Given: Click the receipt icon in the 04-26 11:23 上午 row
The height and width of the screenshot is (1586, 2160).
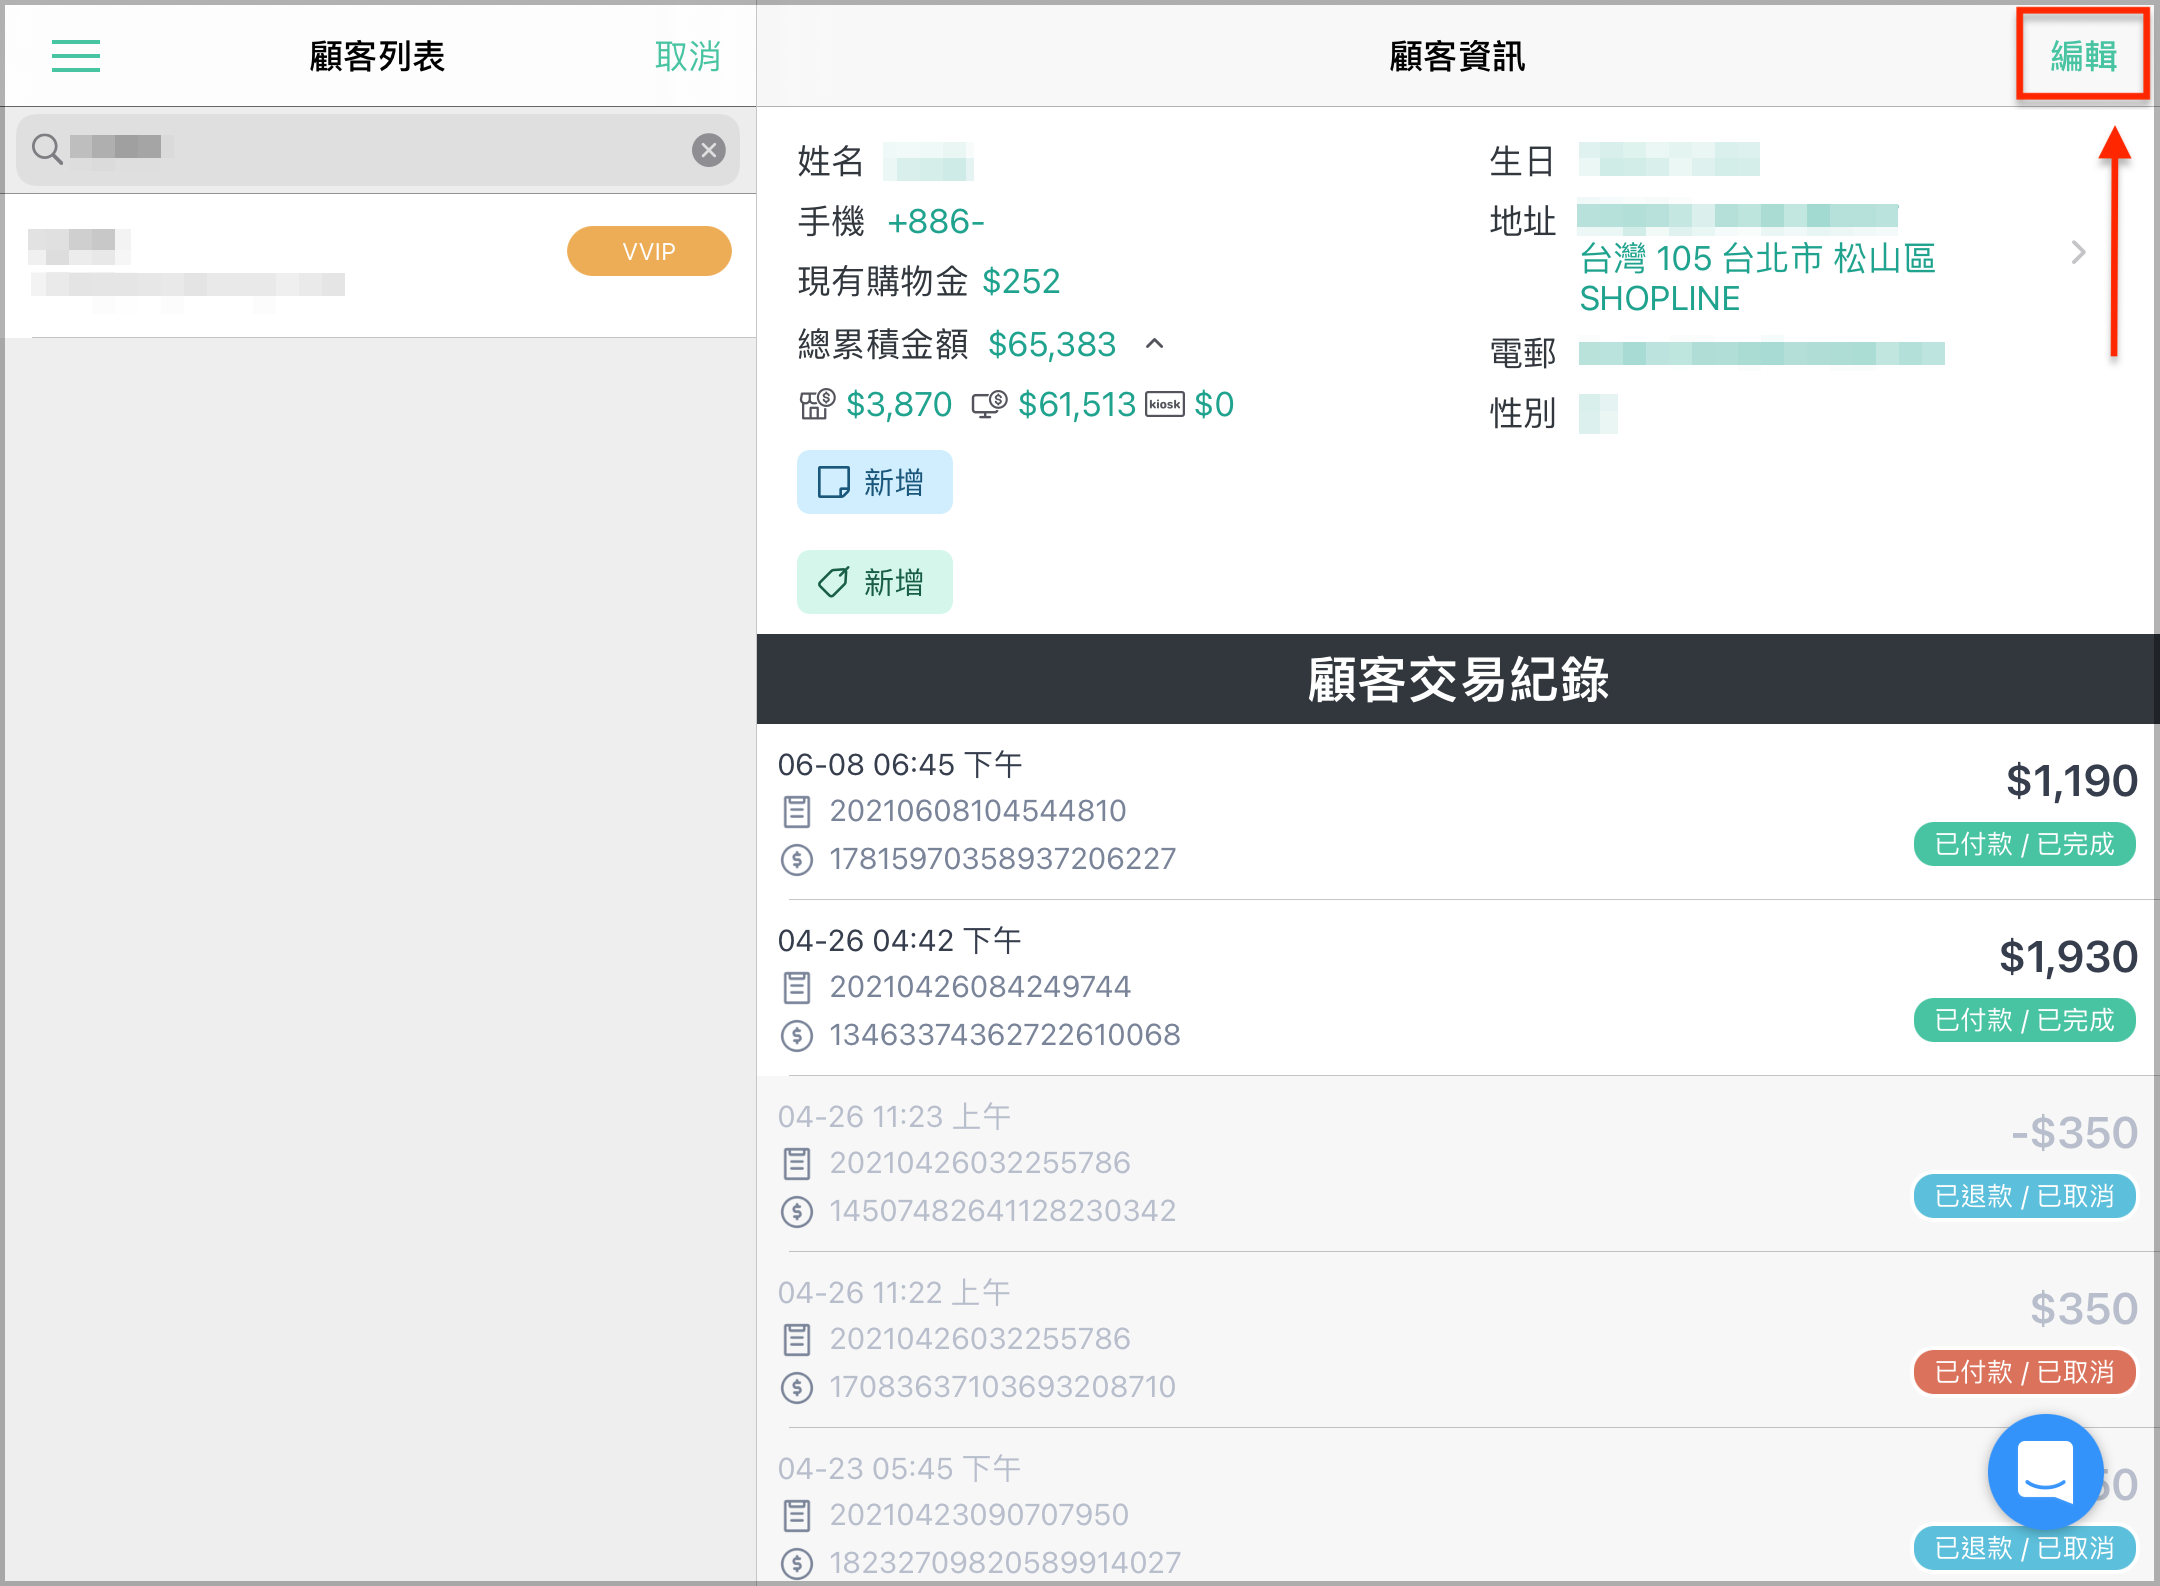Looking at the screenshot, I should [797, 1163].
